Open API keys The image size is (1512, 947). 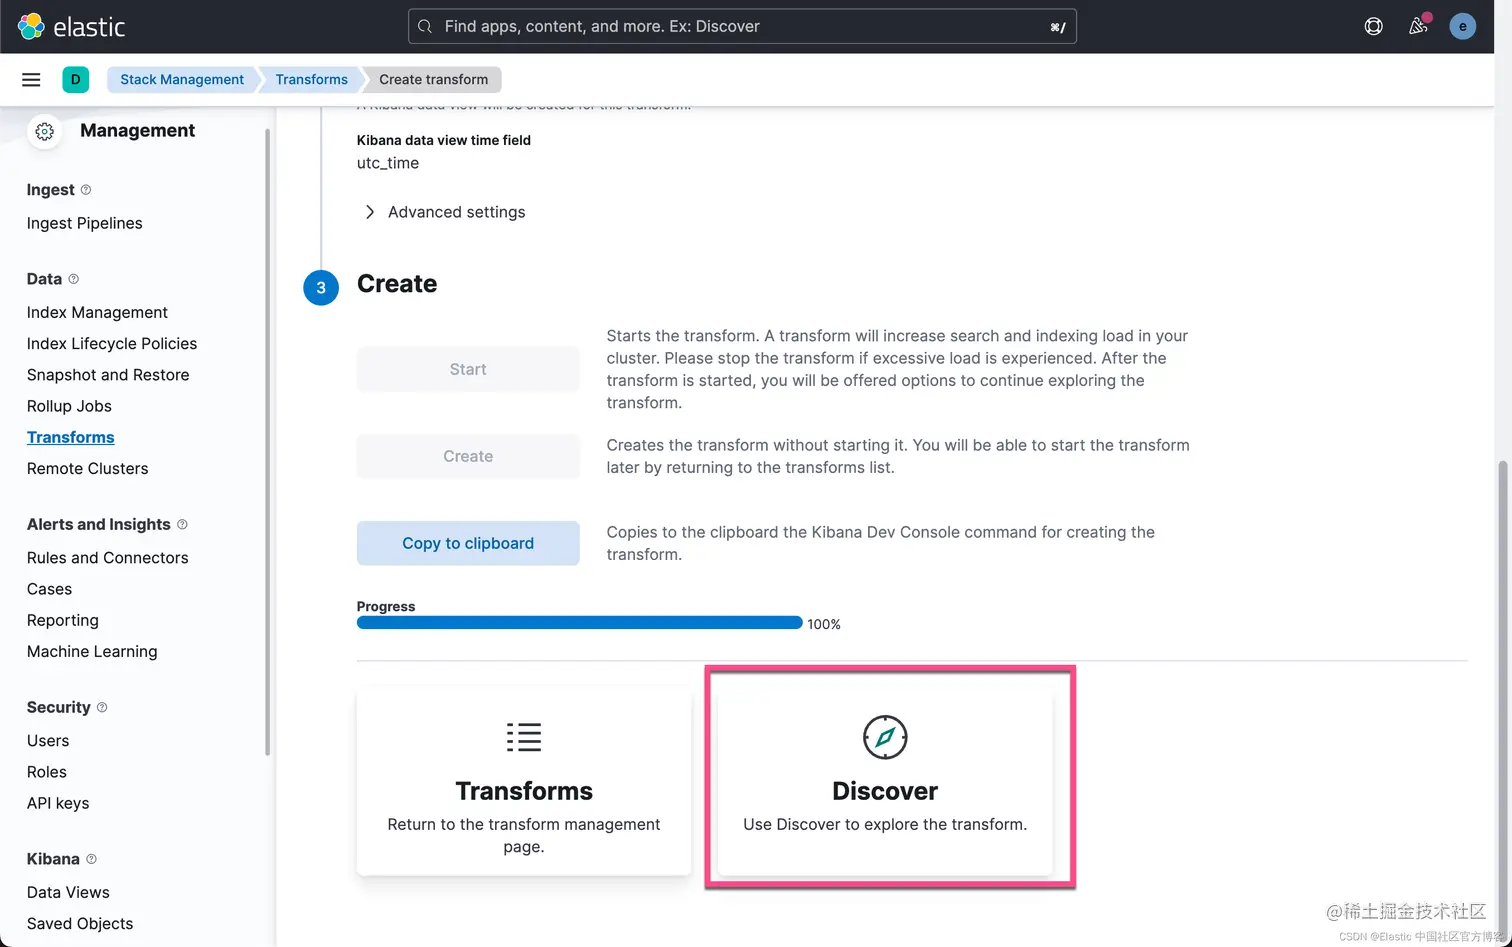click(x=58, y=803)
